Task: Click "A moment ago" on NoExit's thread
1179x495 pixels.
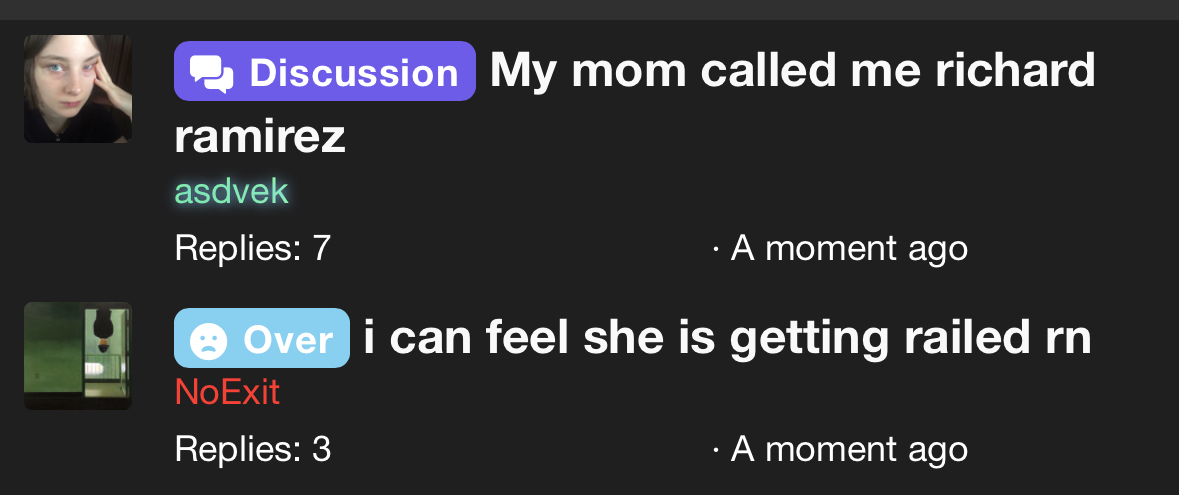Action: (849, 448)
